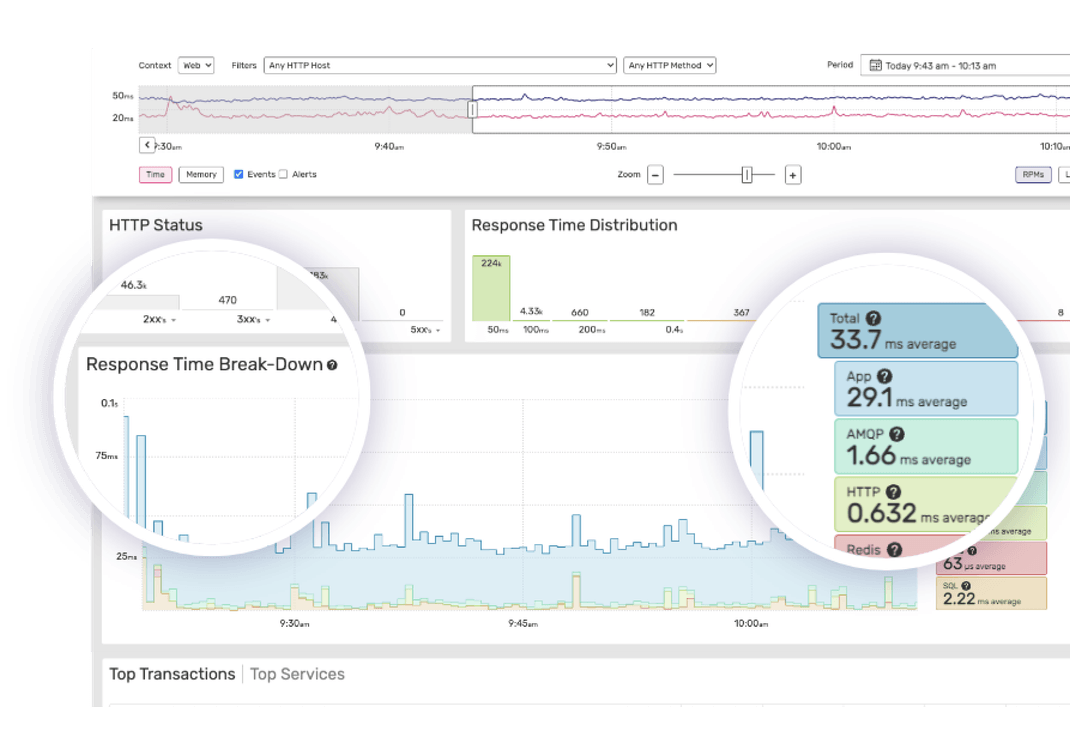
Task: Click the HTTP Status panel title
Action: 156,225
